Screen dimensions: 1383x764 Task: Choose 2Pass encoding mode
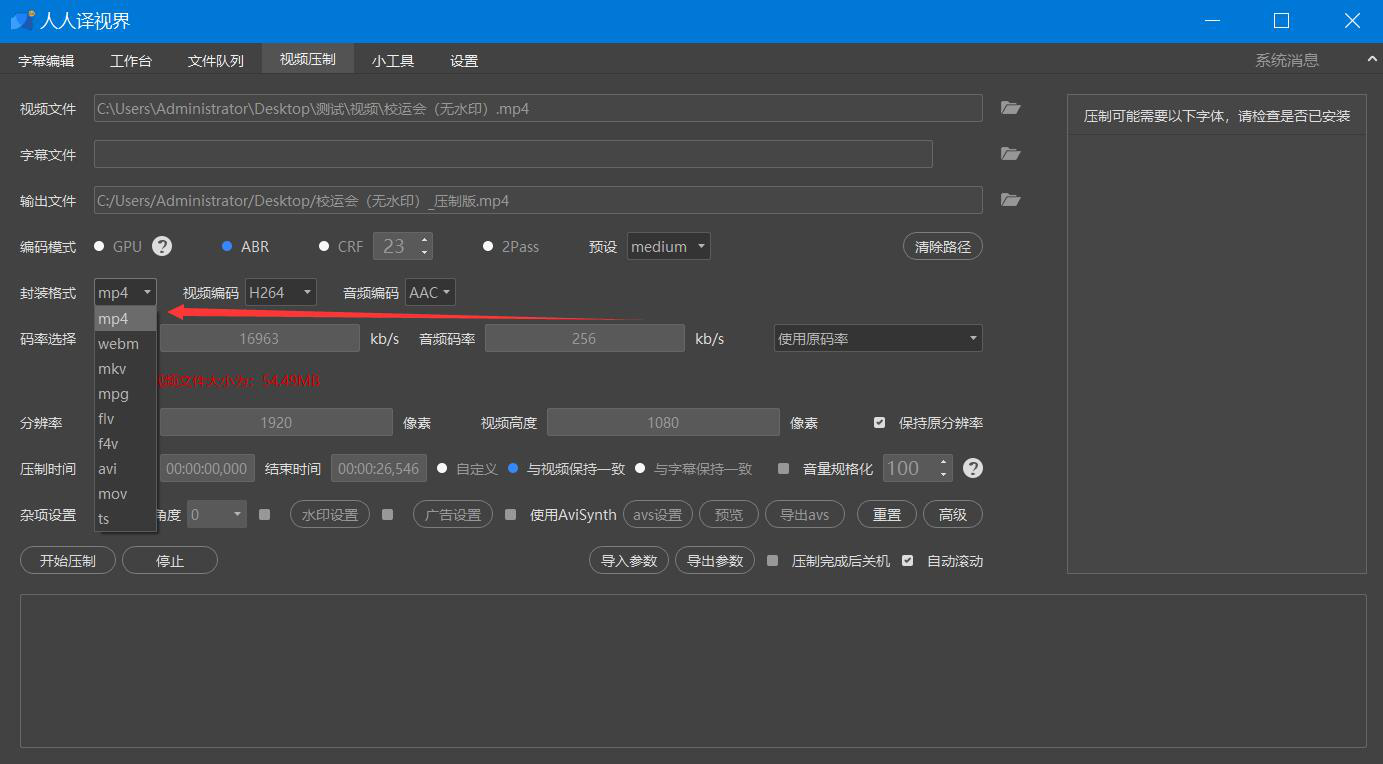pos(488,246)
